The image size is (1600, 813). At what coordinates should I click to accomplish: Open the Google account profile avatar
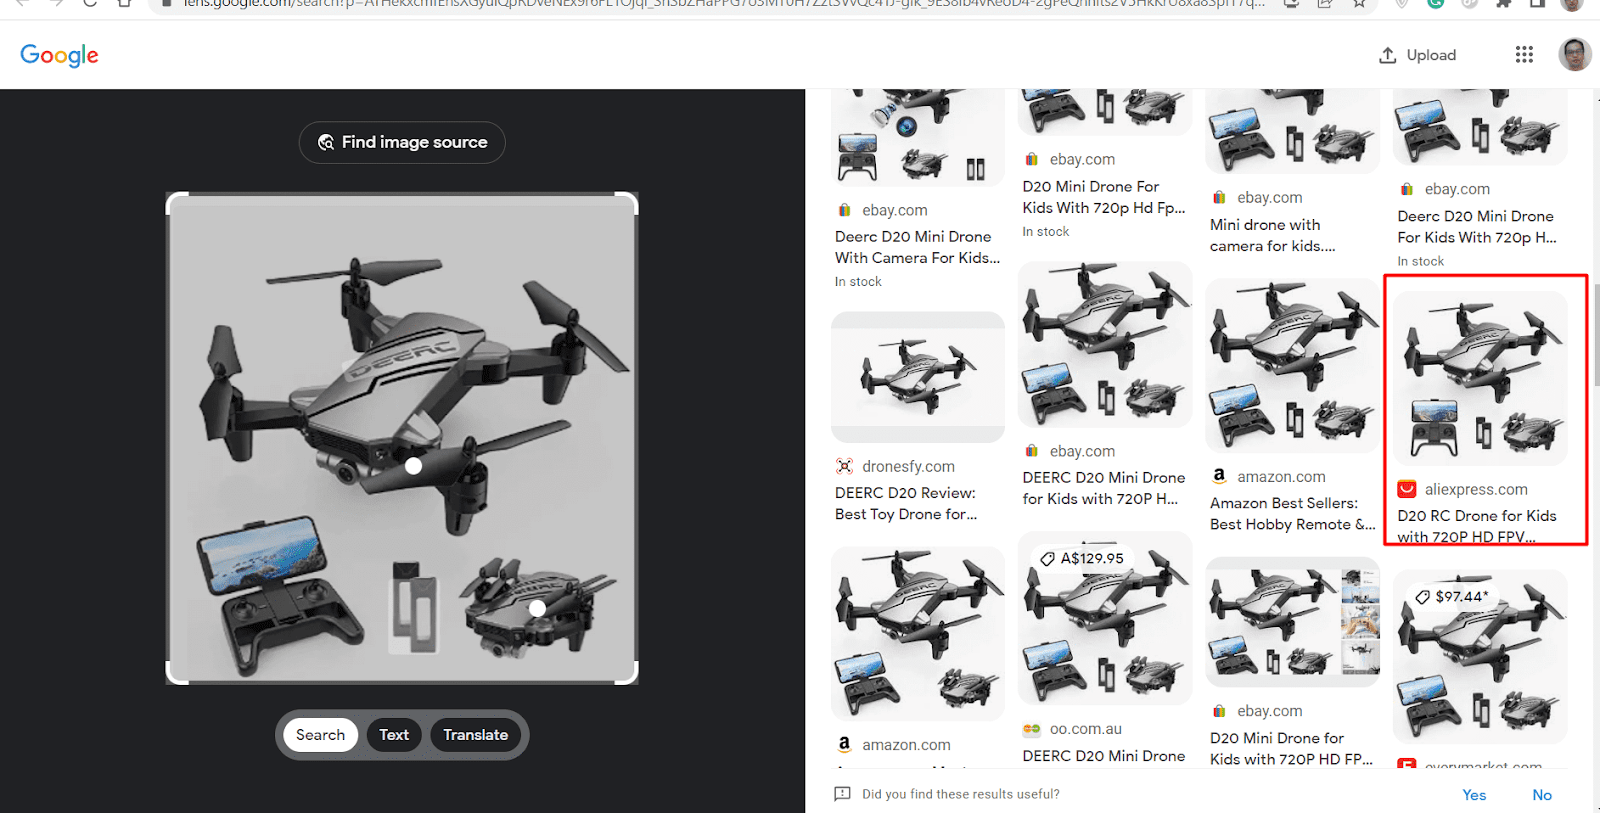[x=1575, y=55]
